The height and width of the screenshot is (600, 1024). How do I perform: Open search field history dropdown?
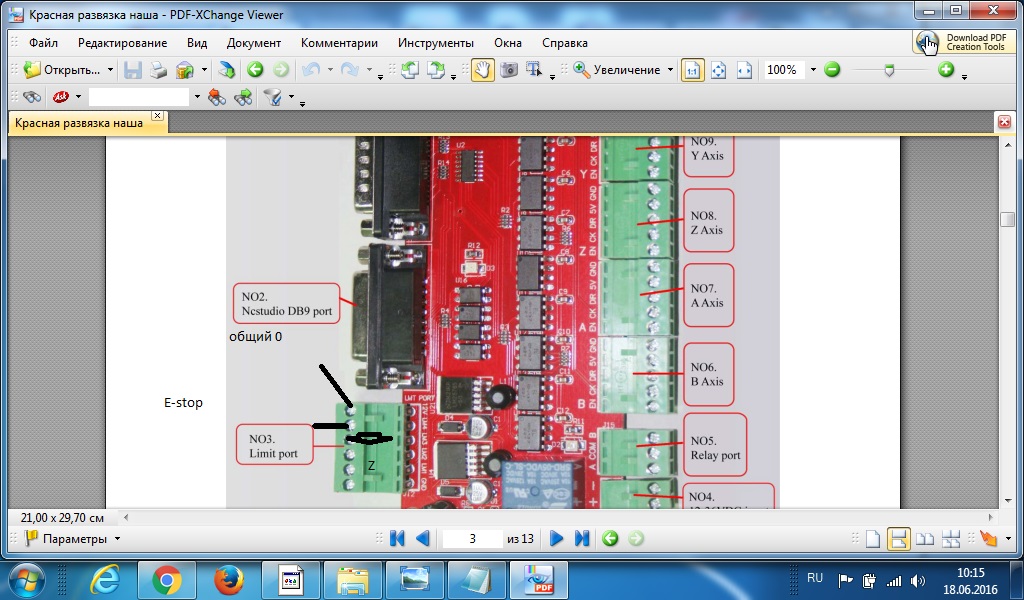click(197, 97)
